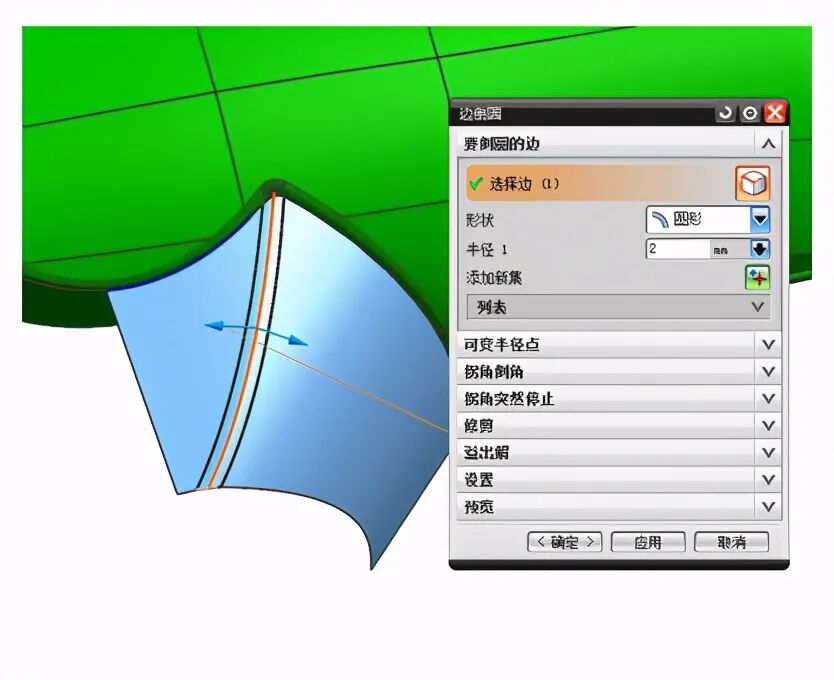Expand the 设置 section
Screen dimensions: 834x680
tap(766, 480)
